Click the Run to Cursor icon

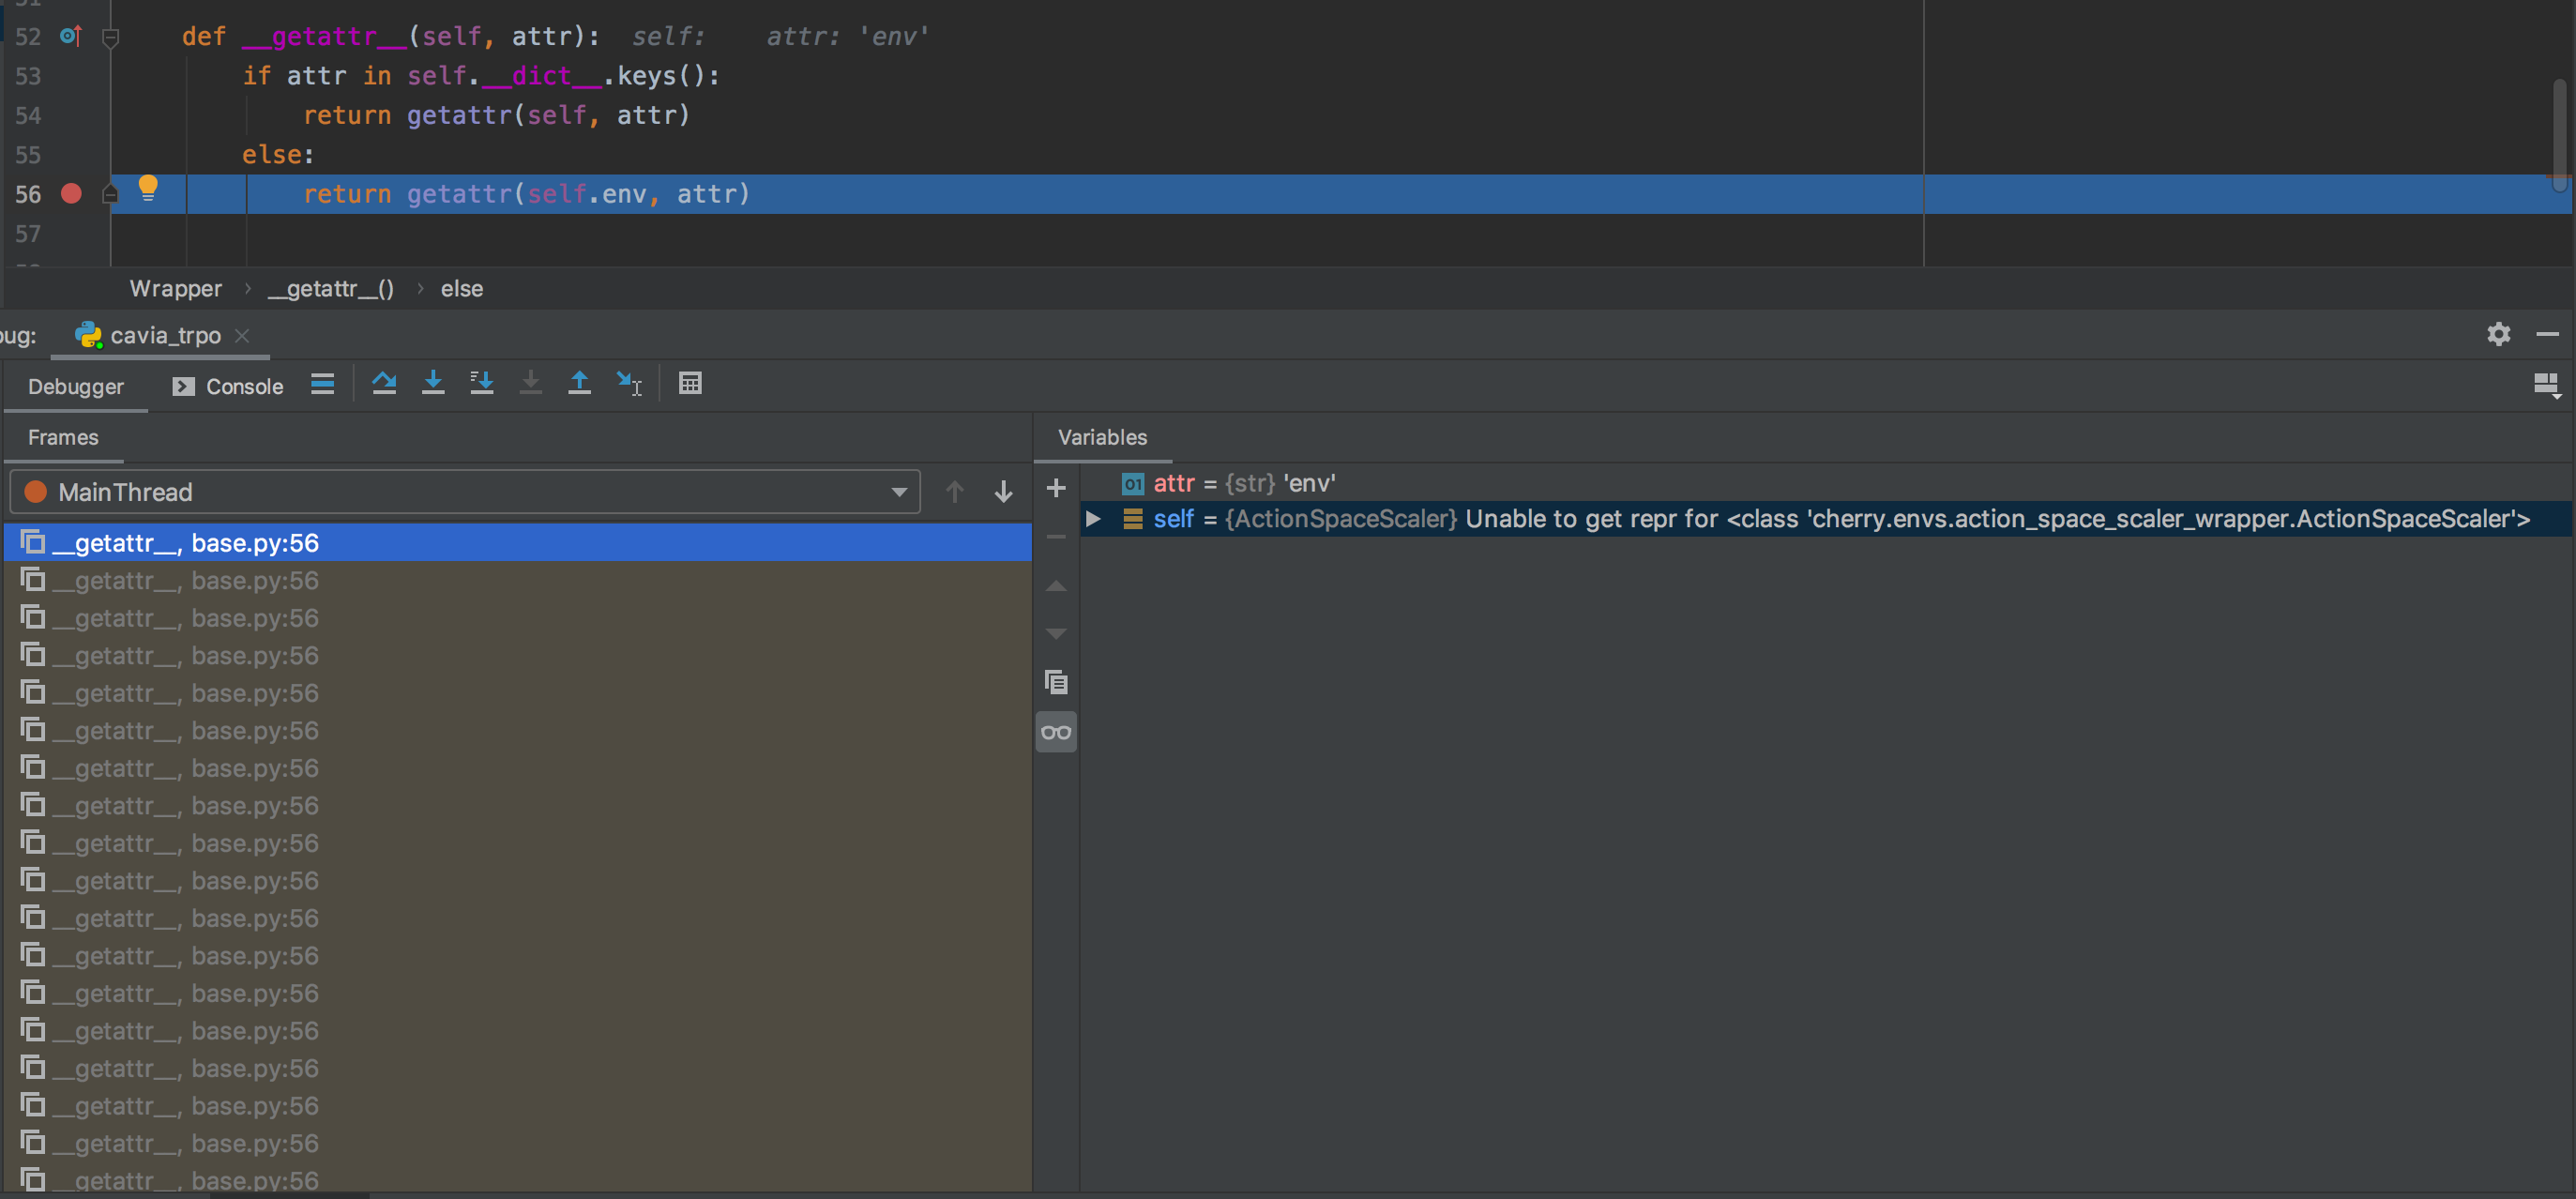(x=629, y=383)
